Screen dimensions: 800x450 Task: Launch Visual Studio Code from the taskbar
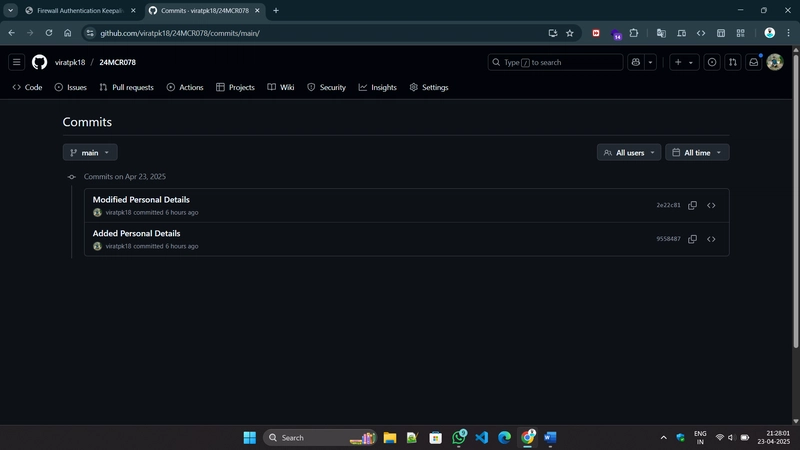coord(482,437)
